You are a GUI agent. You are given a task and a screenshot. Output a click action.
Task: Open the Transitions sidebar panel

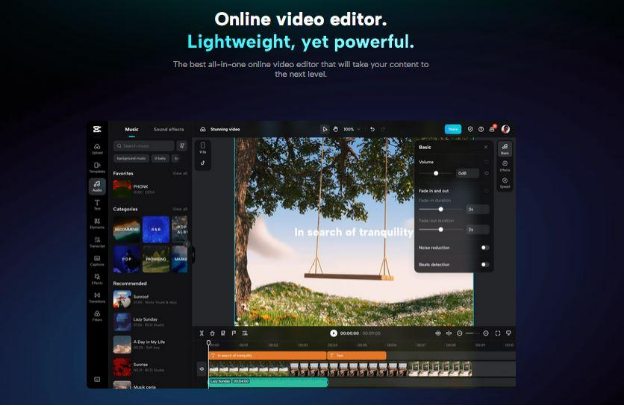(x=97, y=297)
